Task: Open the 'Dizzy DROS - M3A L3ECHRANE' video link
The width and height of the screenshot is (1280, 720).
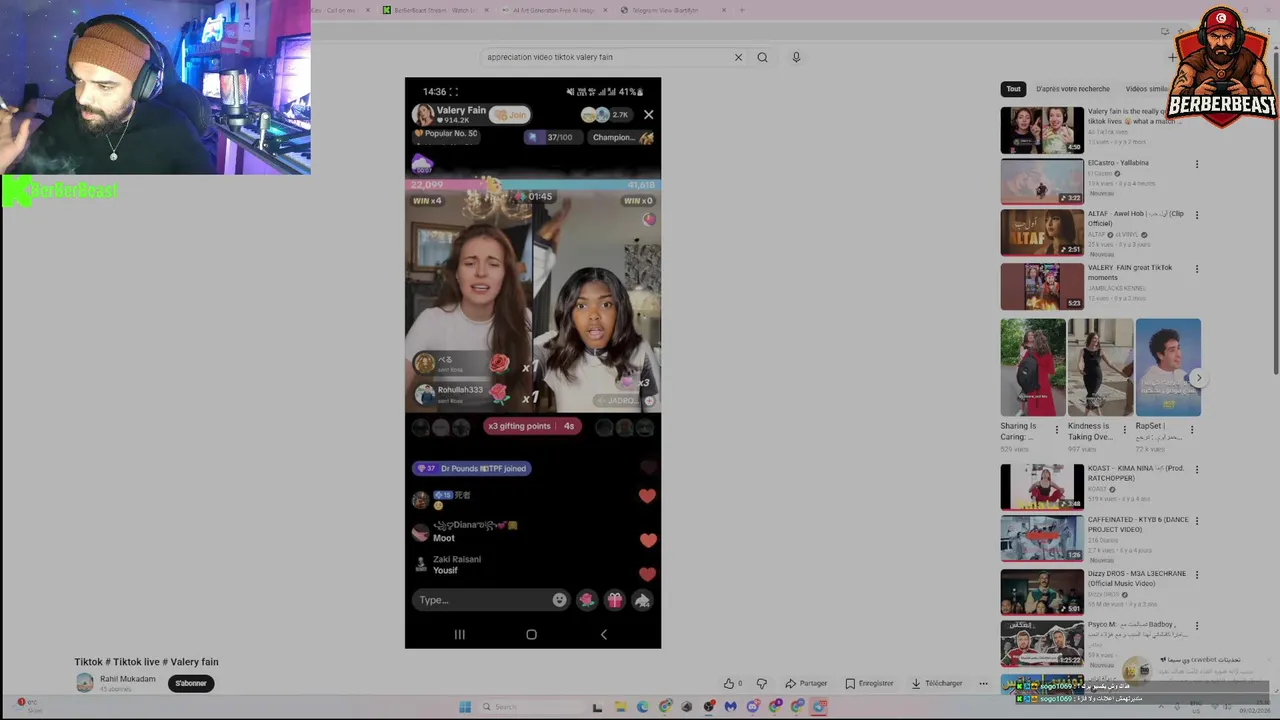Action: 1137,578
